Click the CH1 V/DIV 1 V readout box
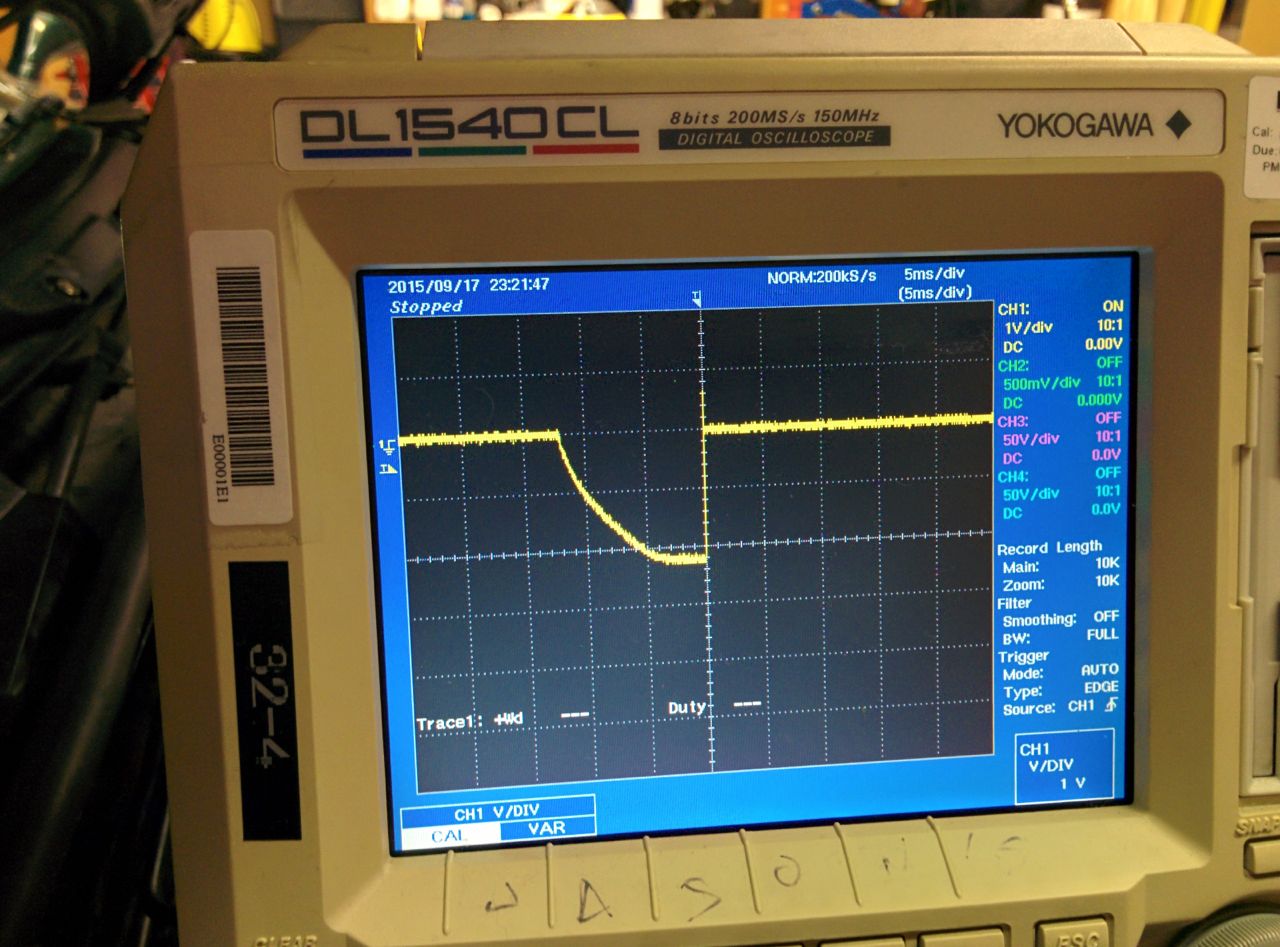The width and height of the screenshot is (1280, 947). [1063, 766]
